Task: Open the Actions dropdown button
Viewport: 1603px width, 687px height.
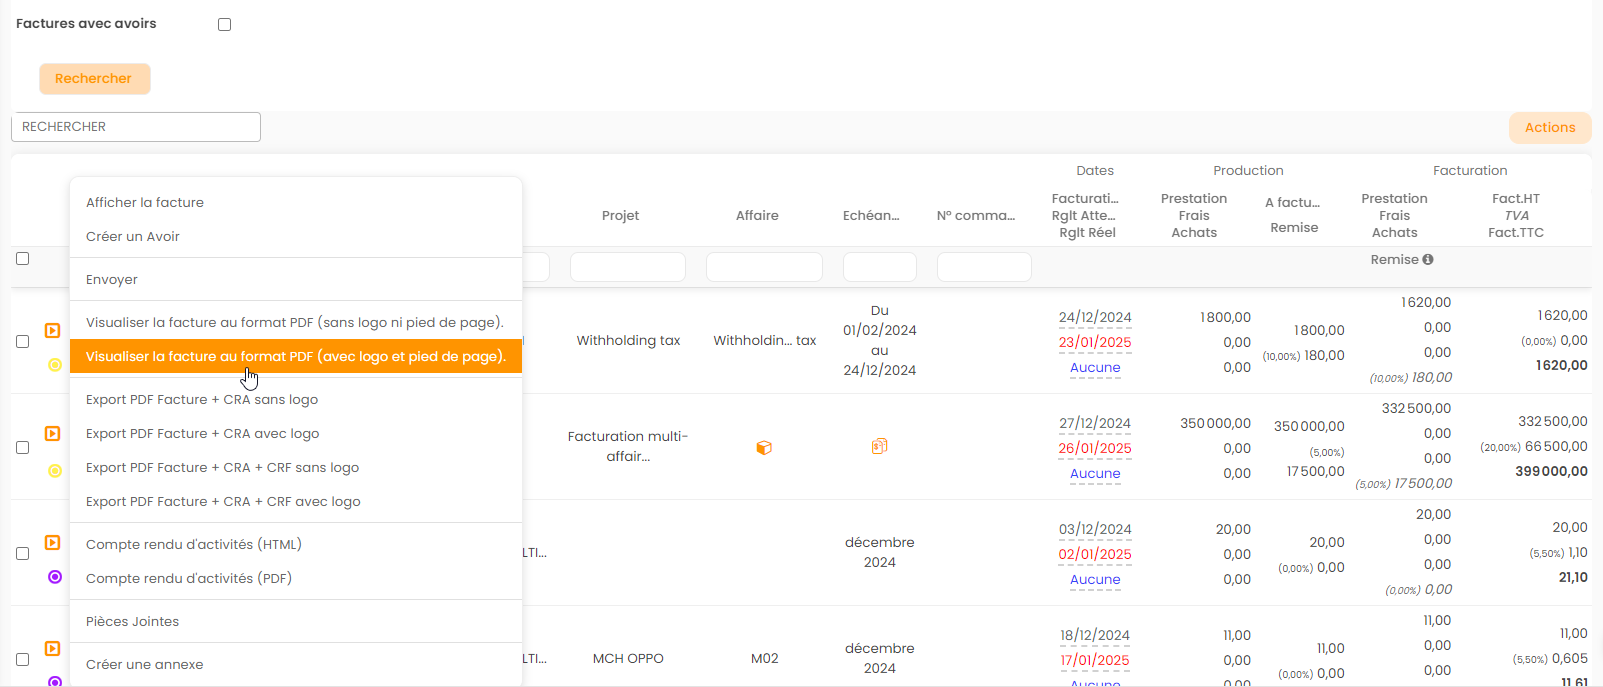Action: pos(1549,128)
